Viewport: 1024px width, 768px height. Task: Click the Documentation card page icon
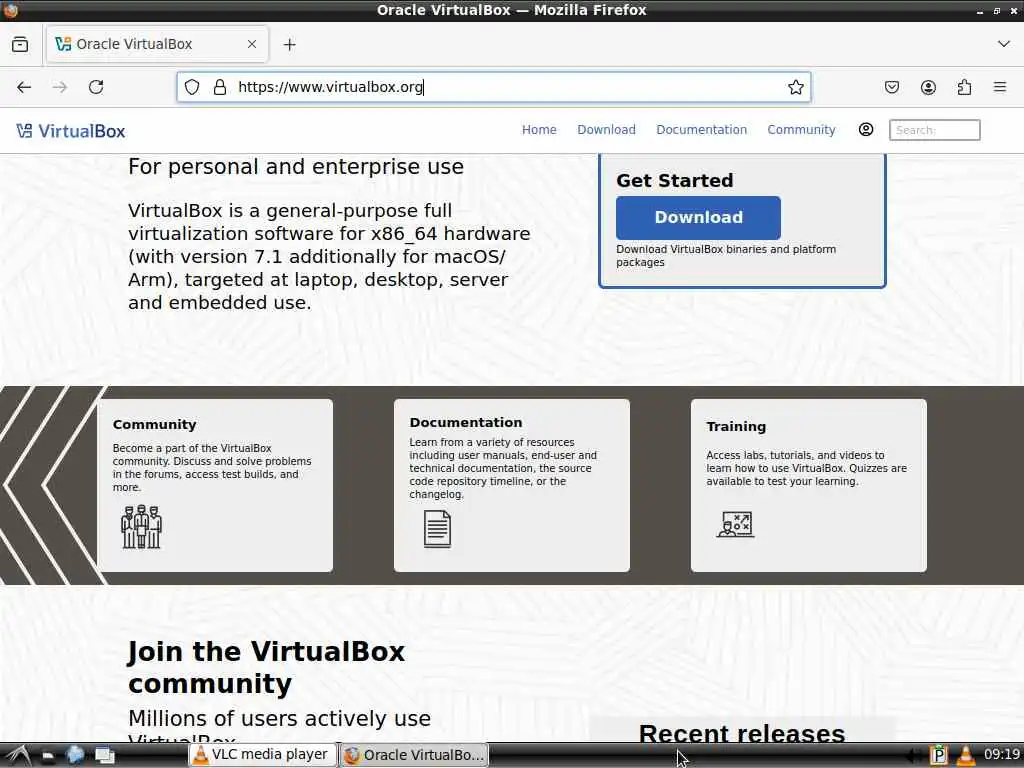(x=437, y=528)
